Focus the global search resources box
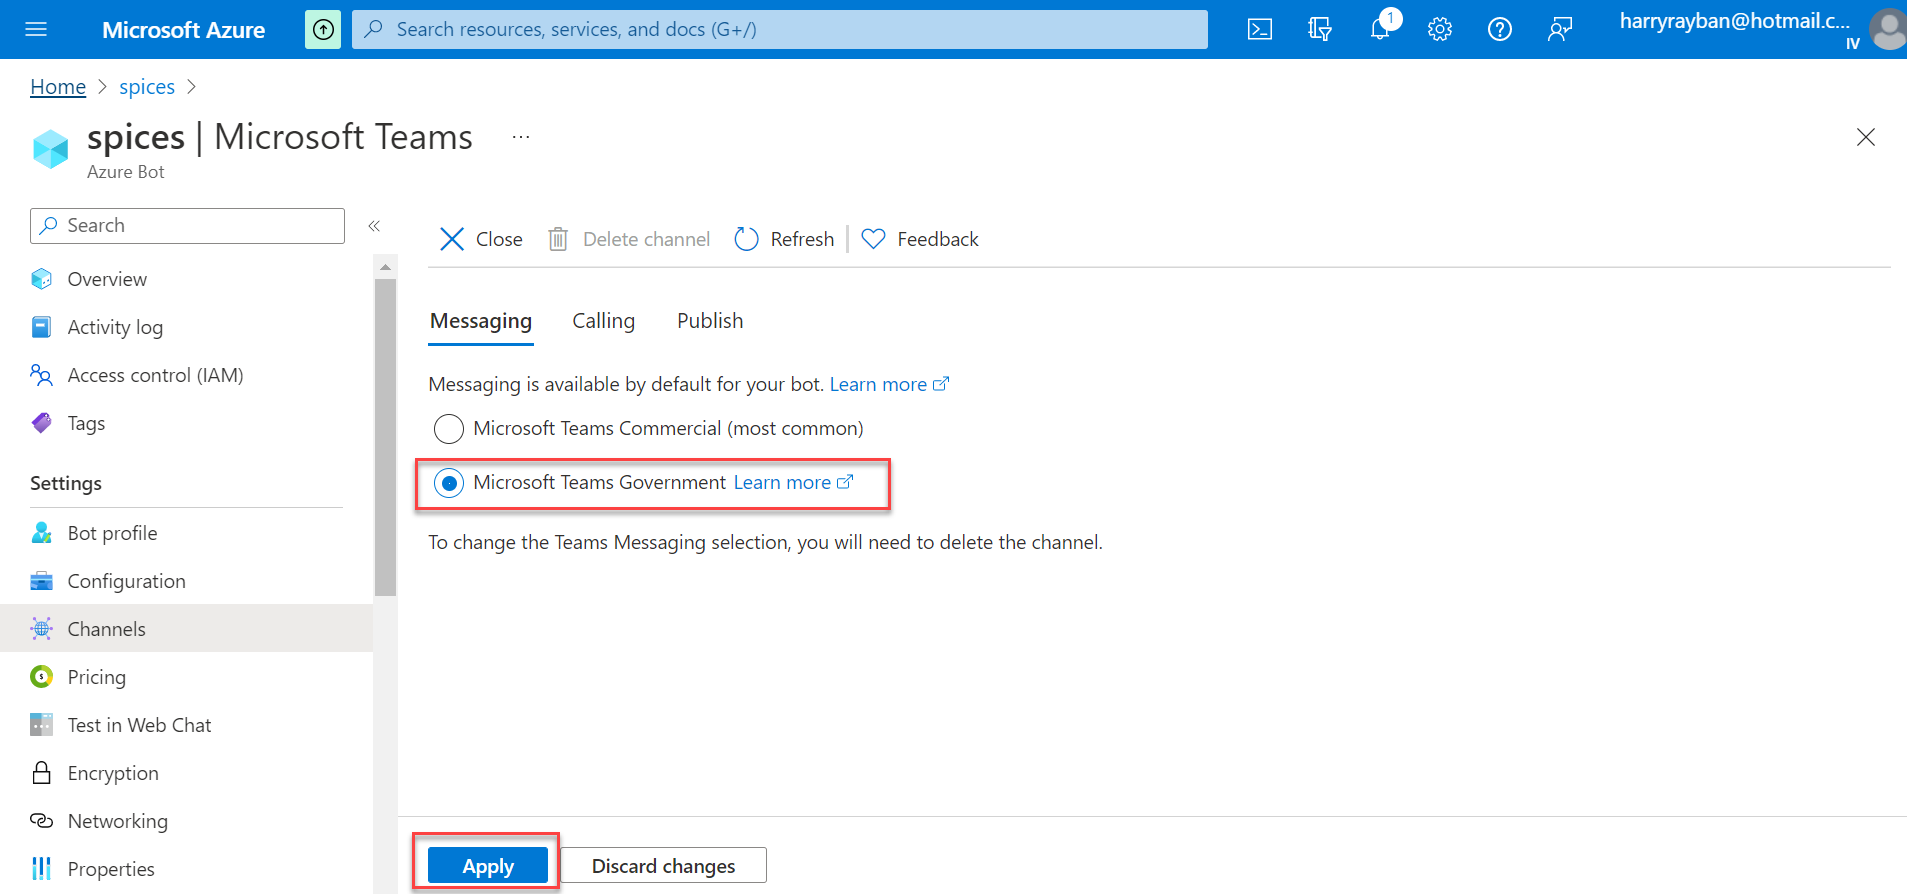Image resolution: width=1907 pixels, height=894 pixels. (x=780, y=29)
